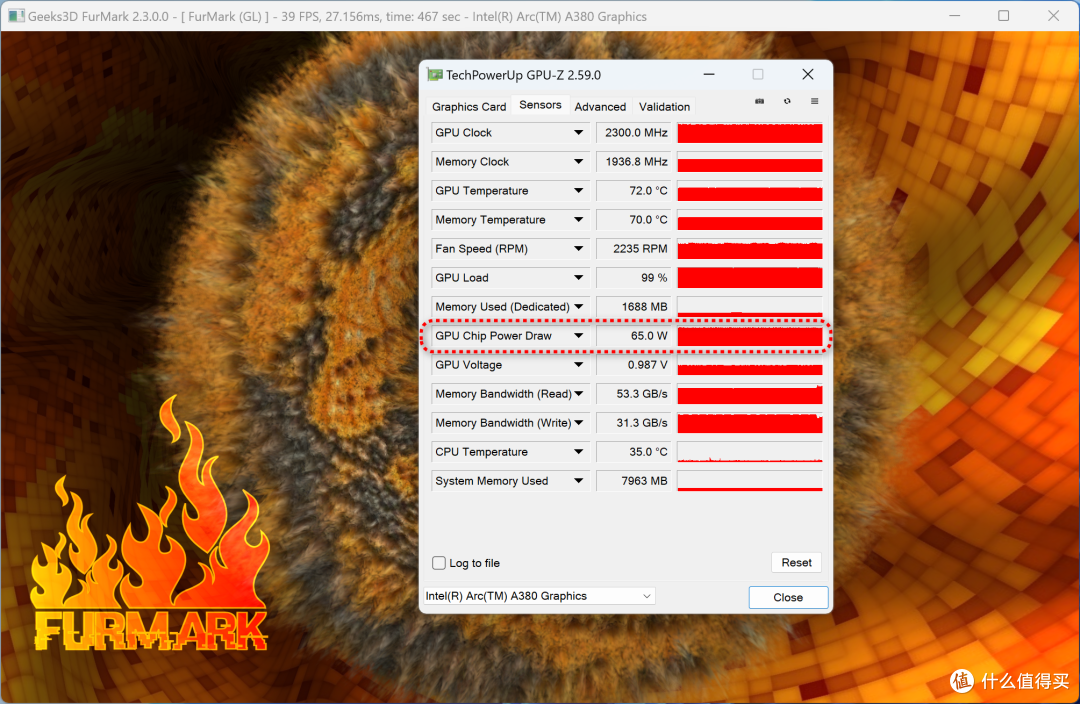Maximize the FurMark window
The width and height of the screenshot is (1080, 704).
(1004, 16)
